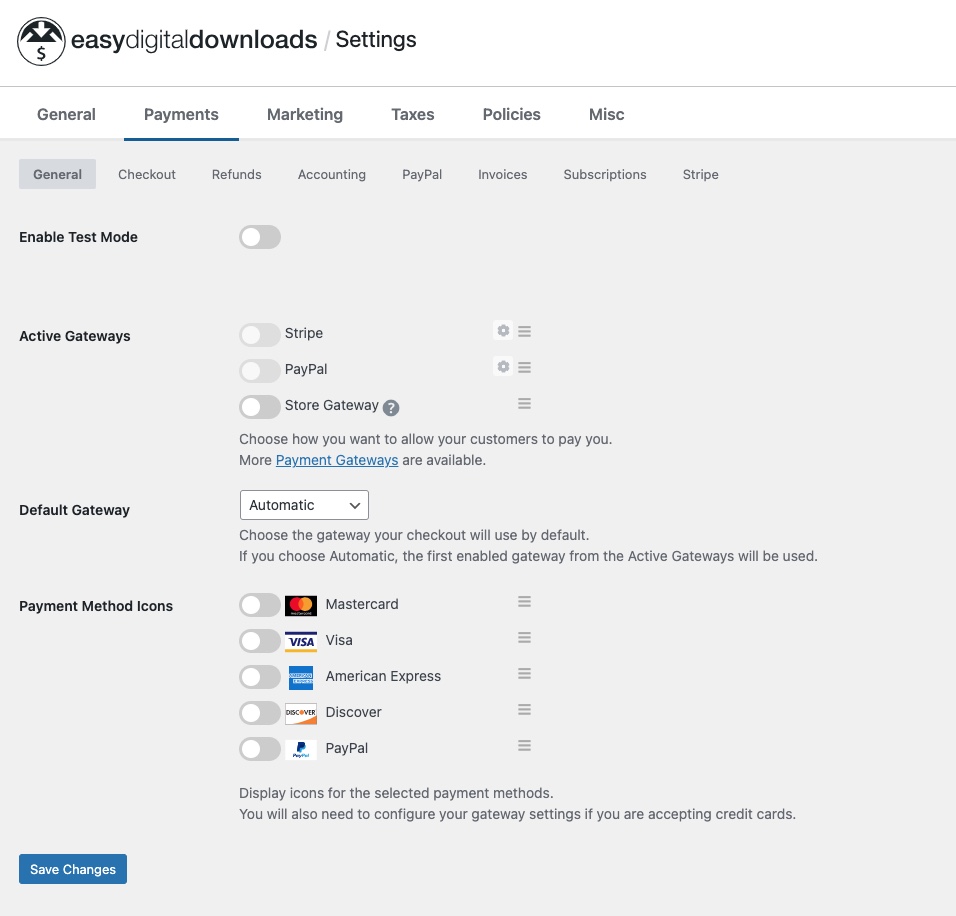The width and height of the screenshot is (956, 916).
Task: Click the Payment Method Icons label
Action: (96, 606)
